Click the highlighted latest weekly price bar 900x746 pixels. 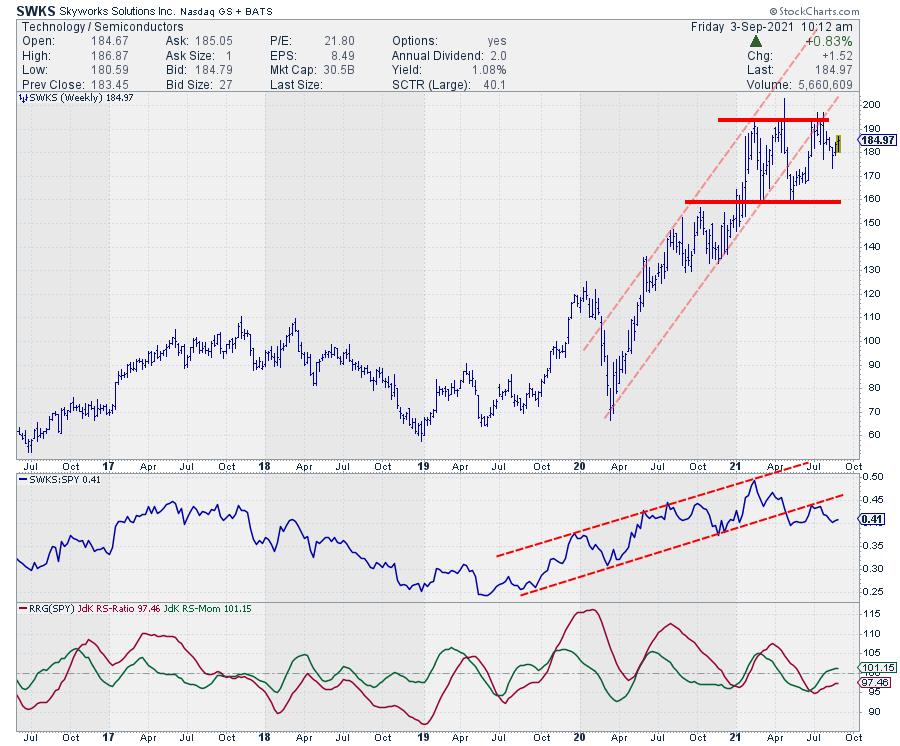pyautogui.click(x=838, y=144)
